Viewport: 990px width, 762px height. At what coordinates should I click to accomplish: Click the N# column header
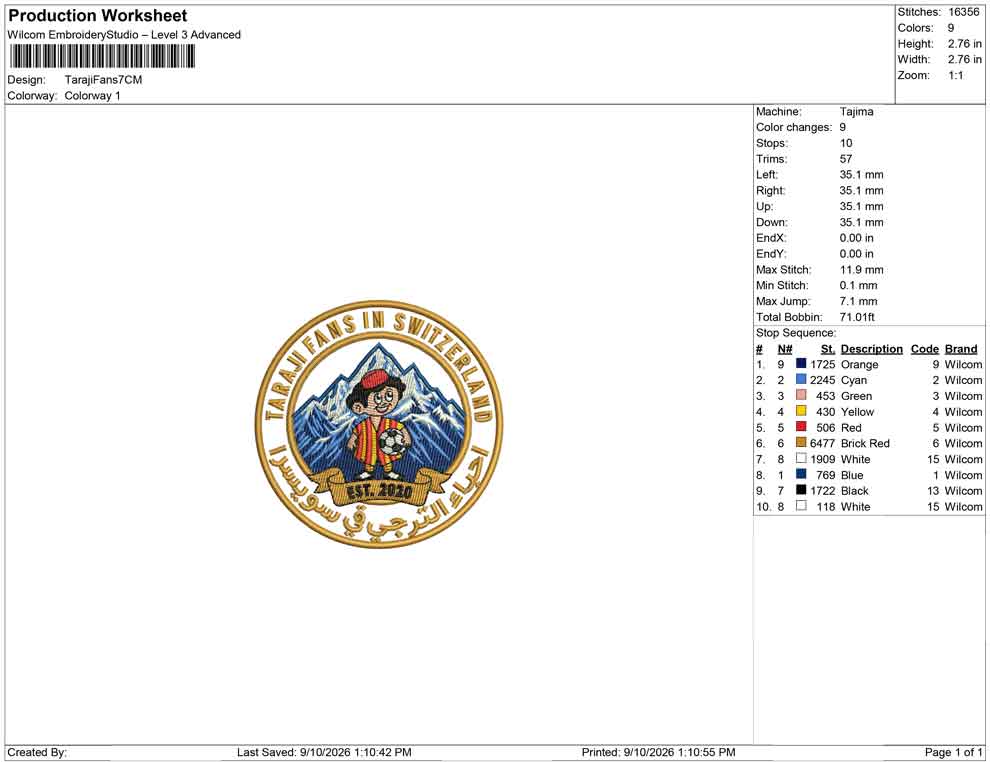[x=785, y=349]
